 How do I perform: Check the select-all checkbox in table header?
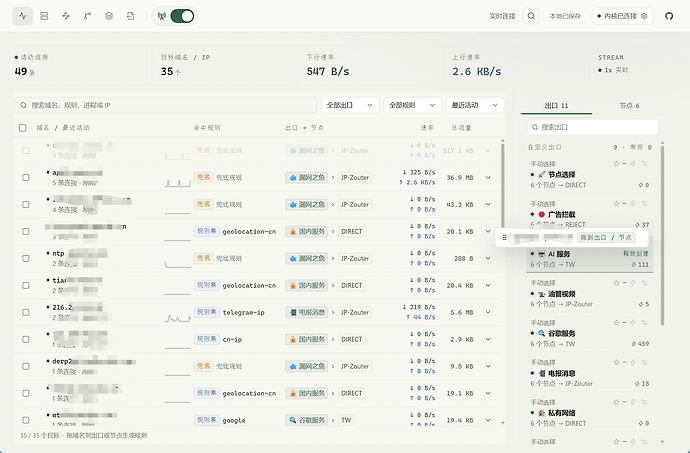coord(22,128)
